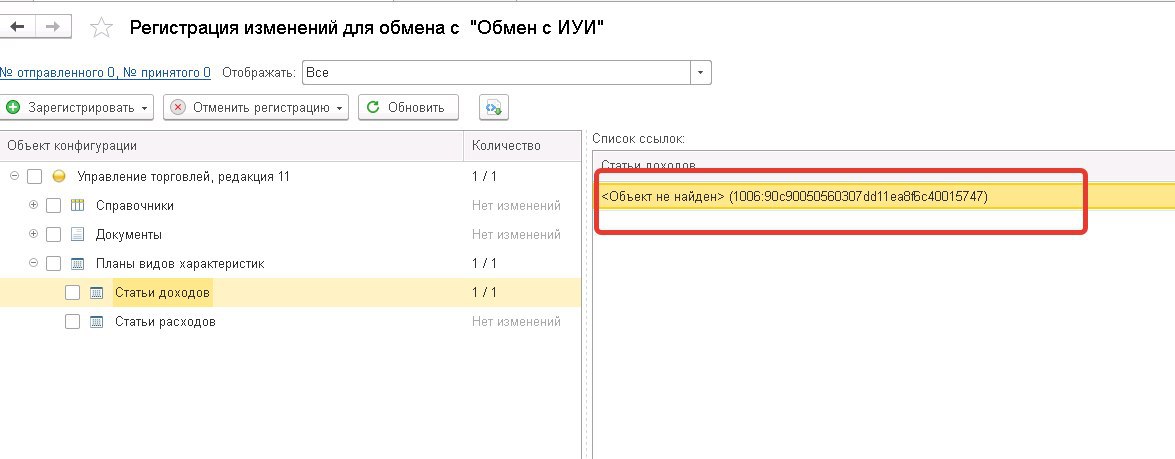Click Нет изменений in the Документы row
Screen dimensions: 1175x459
516,234
